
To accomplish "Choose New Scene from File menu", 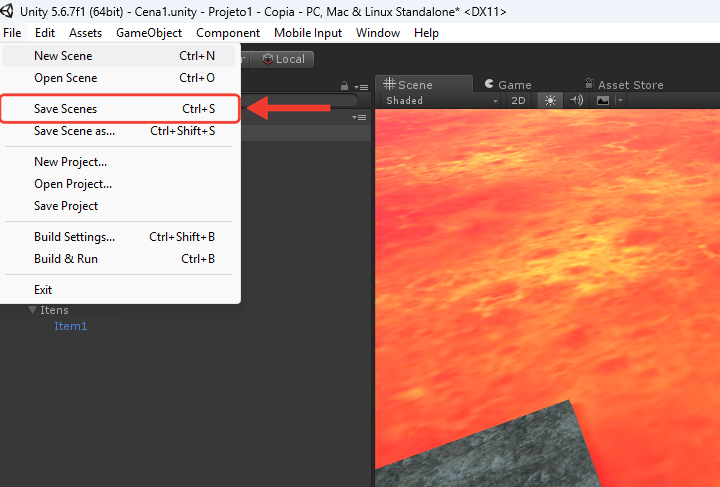I will point(118,56).
